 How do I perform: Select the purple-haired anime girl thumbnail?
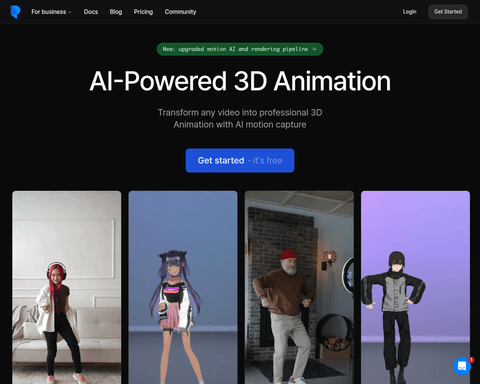183,287
